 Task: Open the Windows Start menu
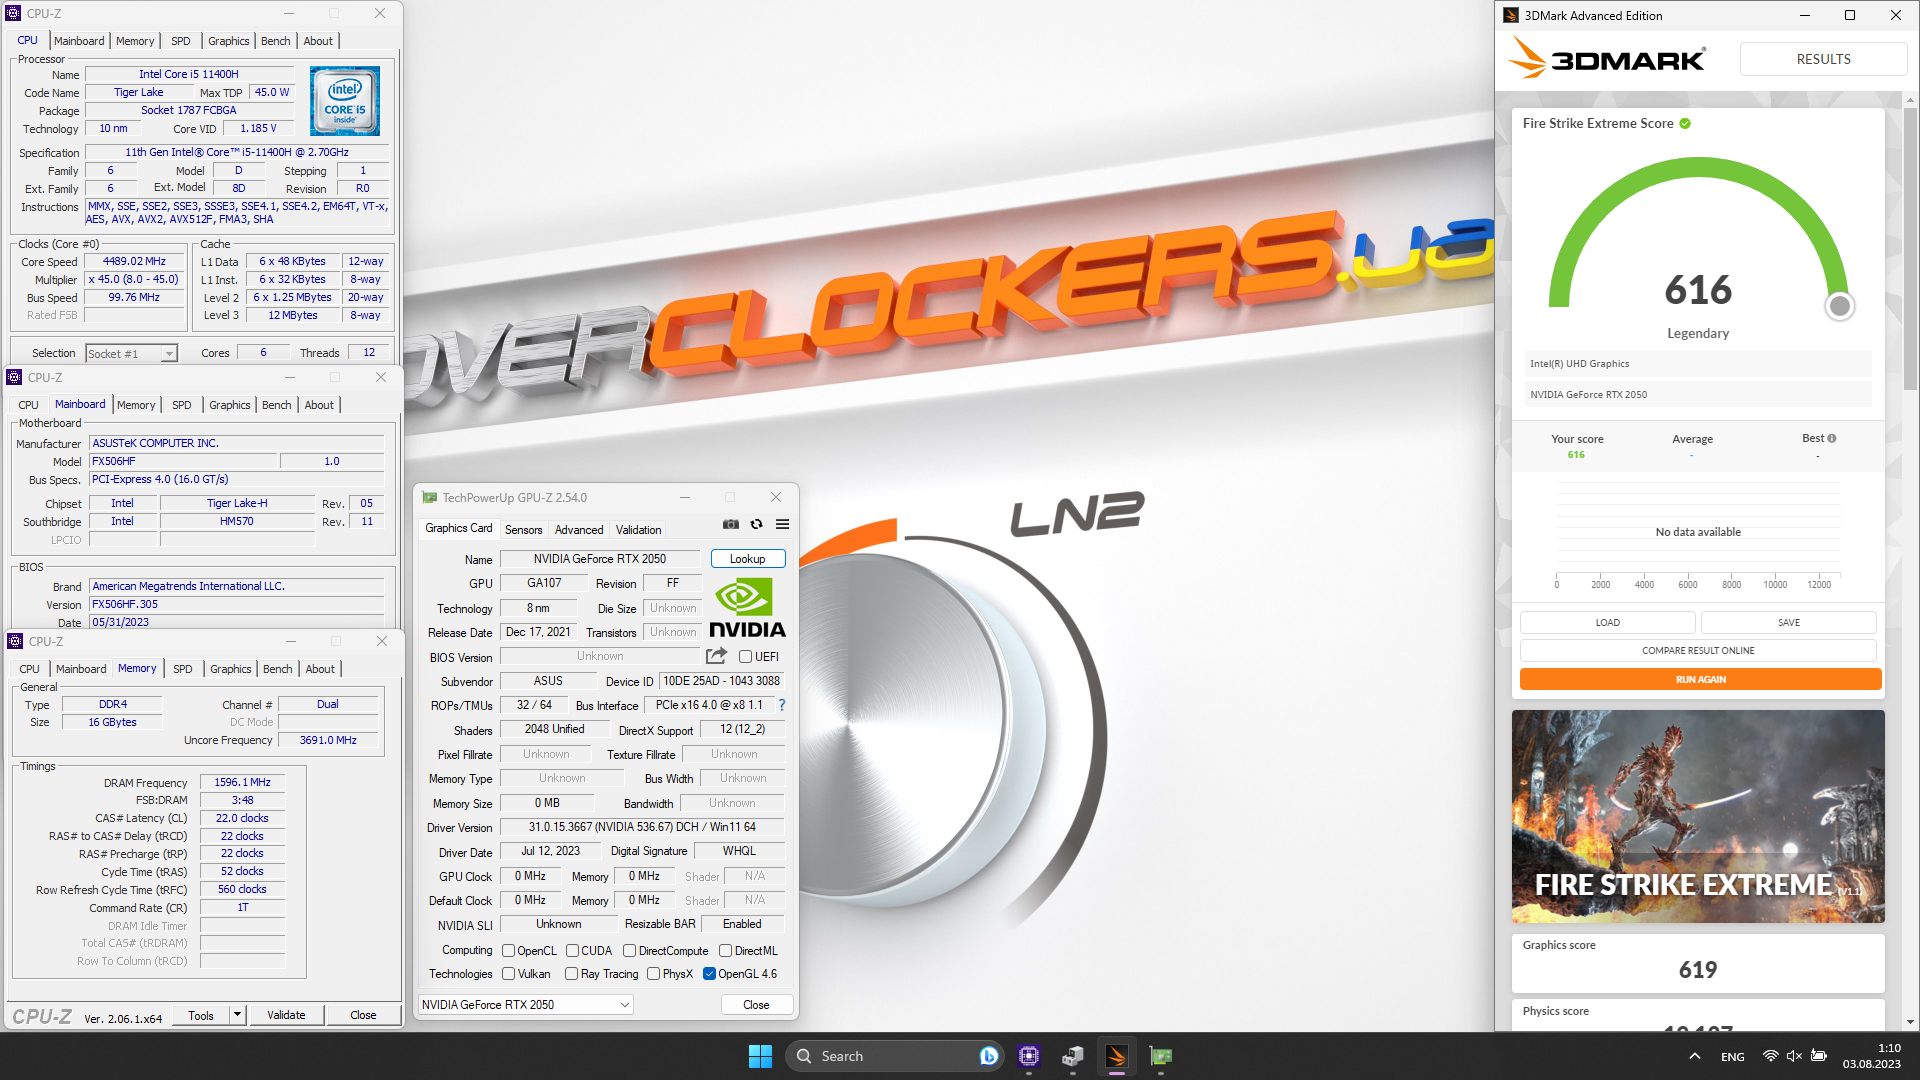(760, 1056)
